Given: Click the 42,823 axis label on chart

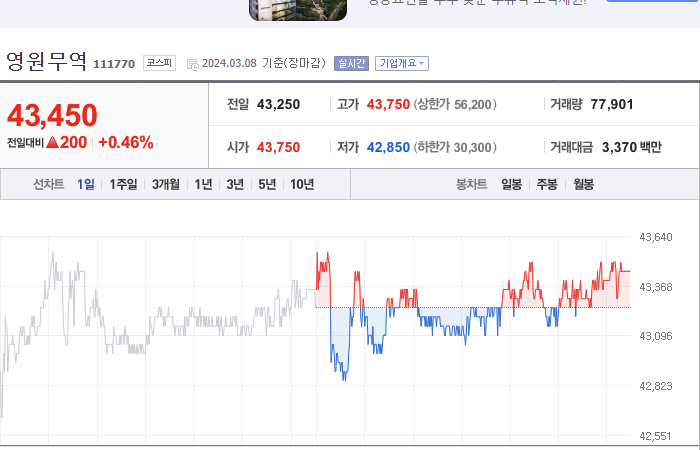Looking at the screenshot, I should pos(656,386).
